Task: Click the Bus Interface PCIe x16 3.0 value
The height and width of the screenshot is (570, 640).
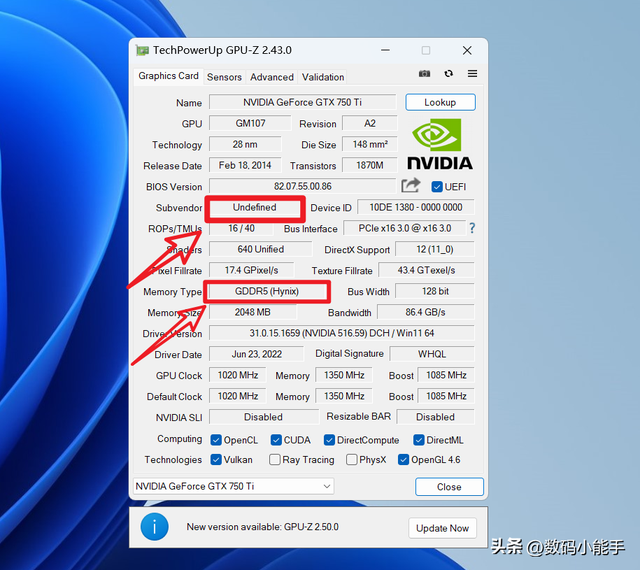Action: 404,228
